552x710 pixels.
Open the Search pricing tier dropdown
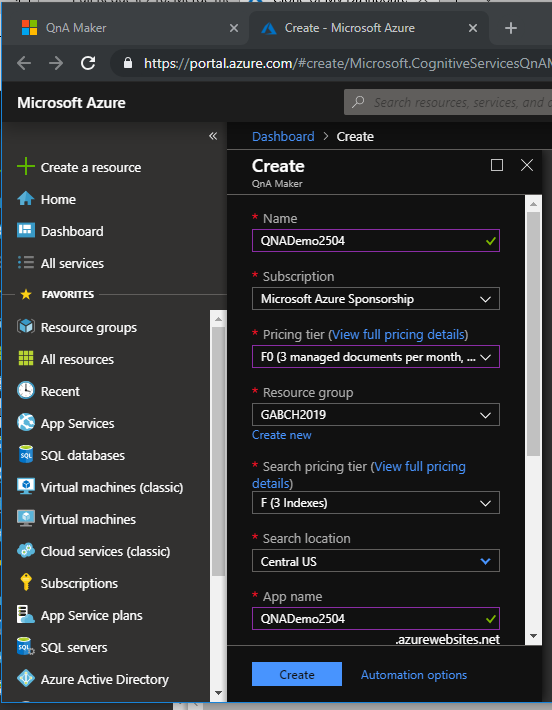[376, 503]
